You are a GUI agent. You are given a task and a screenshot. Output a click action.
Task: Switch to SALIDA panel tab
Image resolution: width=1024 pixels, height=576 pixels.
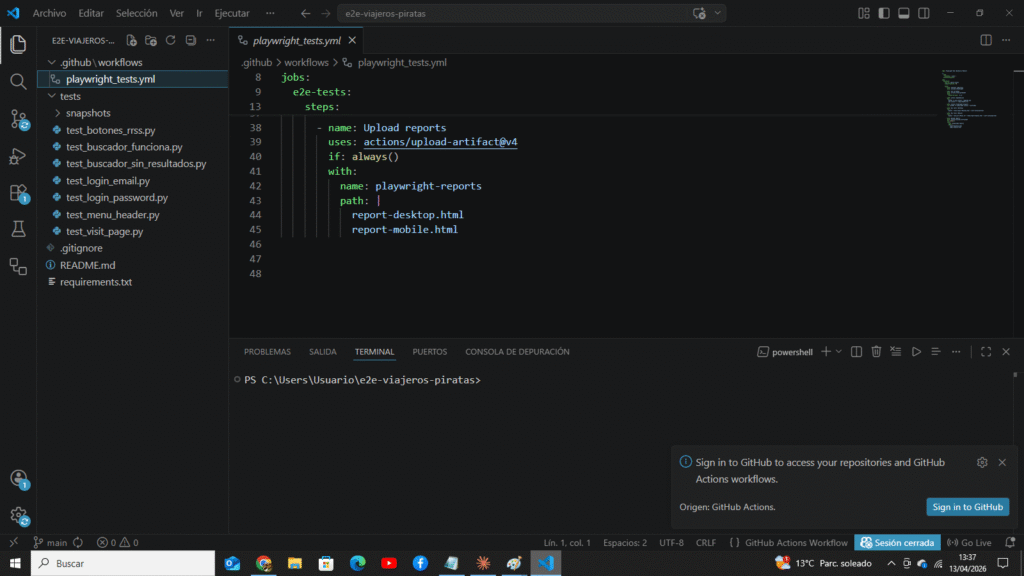(323, 351)
